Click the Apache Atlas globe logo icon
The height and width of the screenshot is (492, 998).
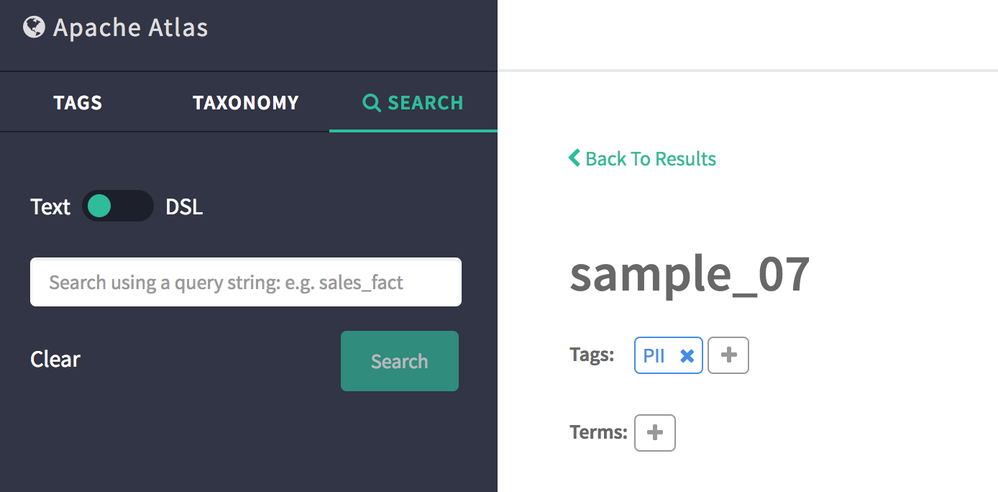pos(34,27)
